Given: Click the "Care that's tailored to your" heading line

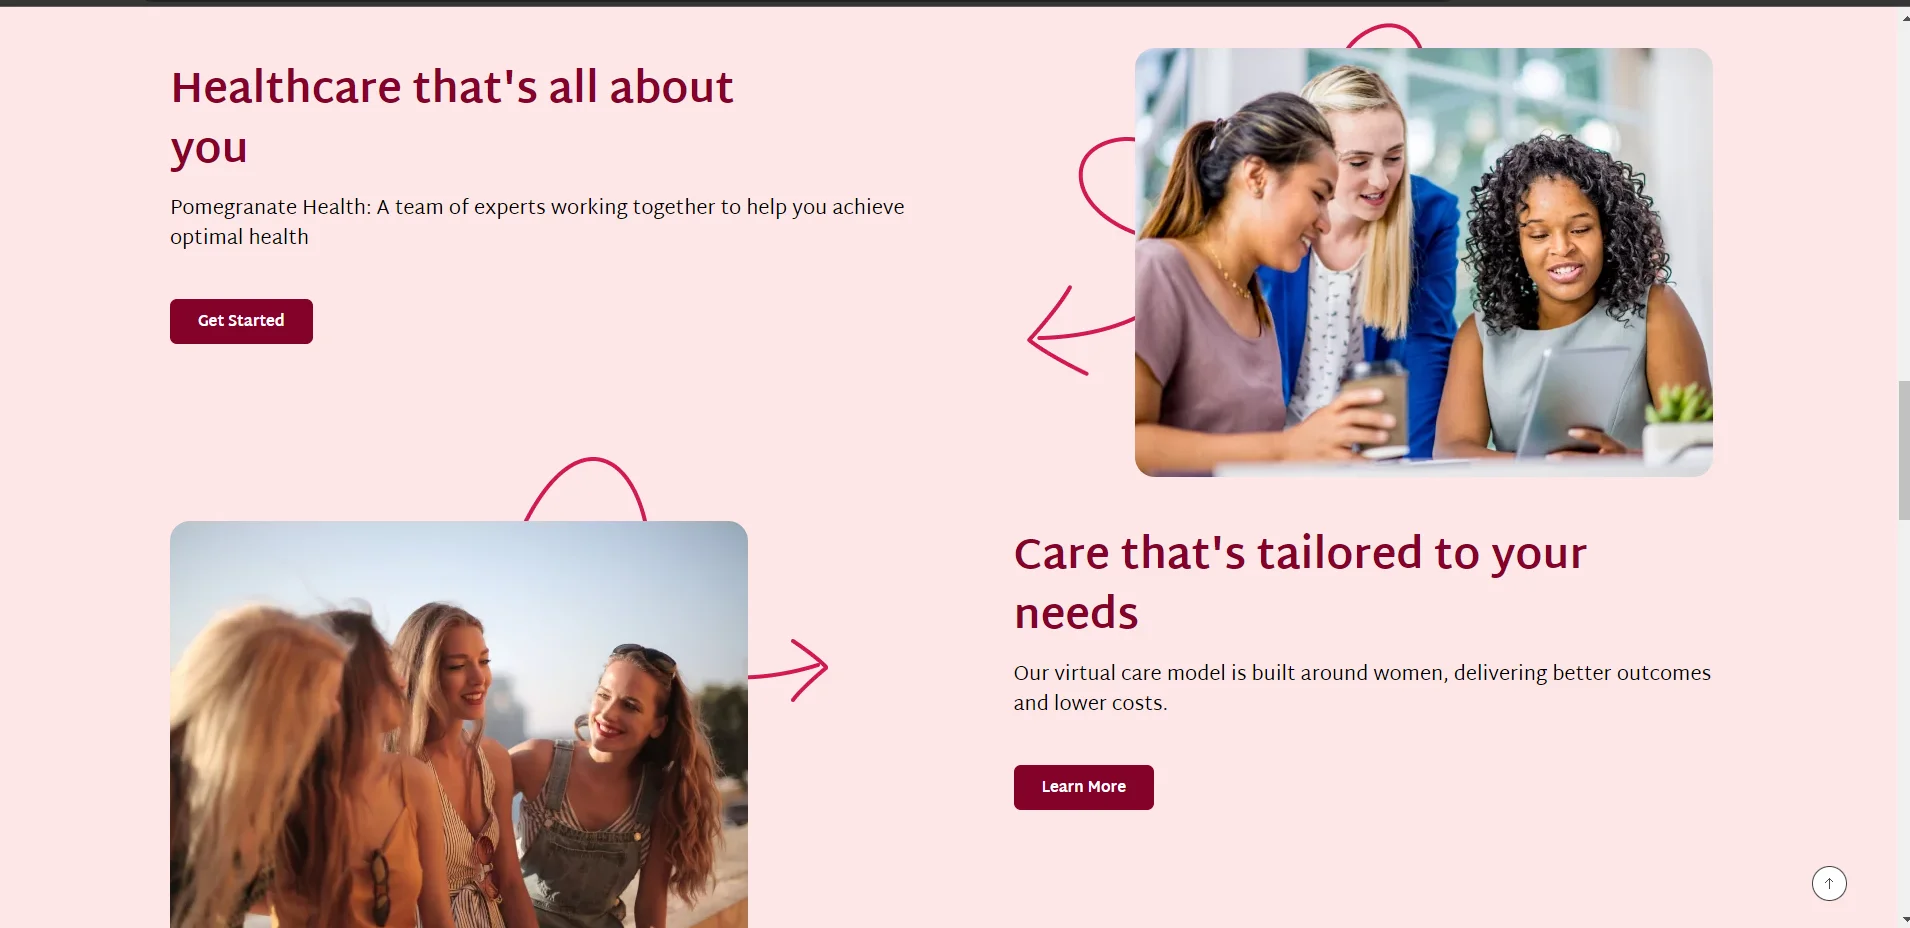Looking at the screenshot, I should [1300, 554].
